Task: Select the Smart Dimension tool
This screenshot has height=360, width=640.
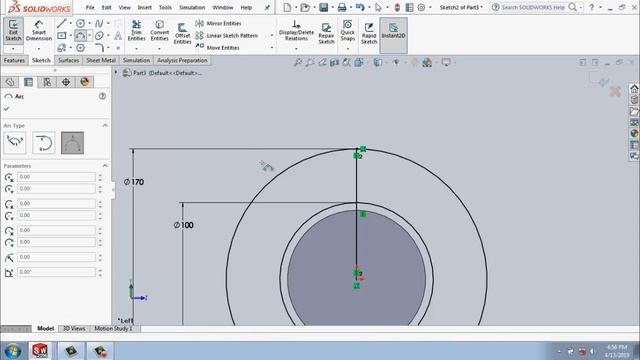Action: click(x=39, y=31)
